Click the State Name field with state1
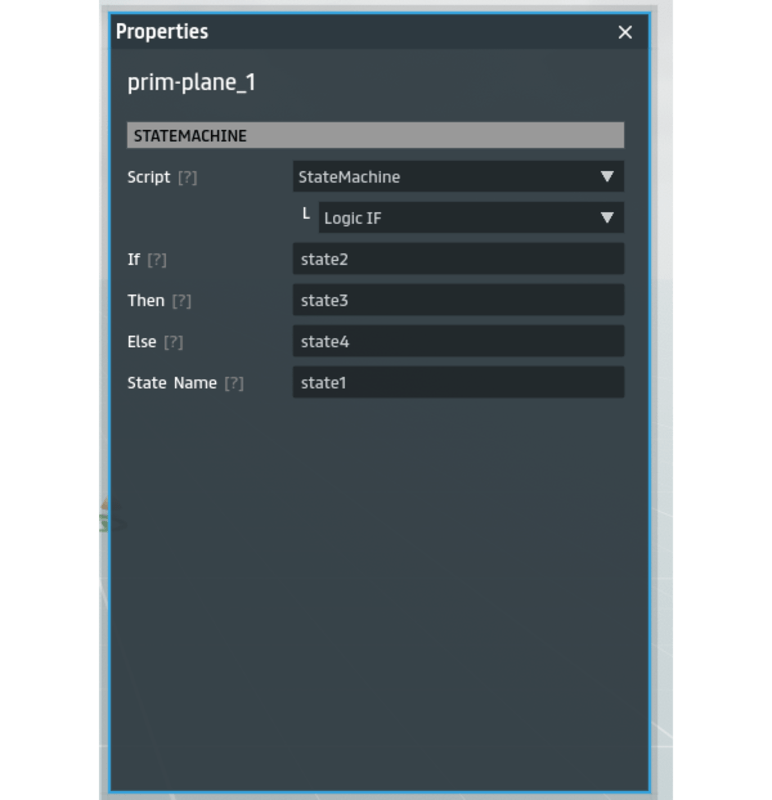This screenshot has height=800, width=772. [458, 383]
